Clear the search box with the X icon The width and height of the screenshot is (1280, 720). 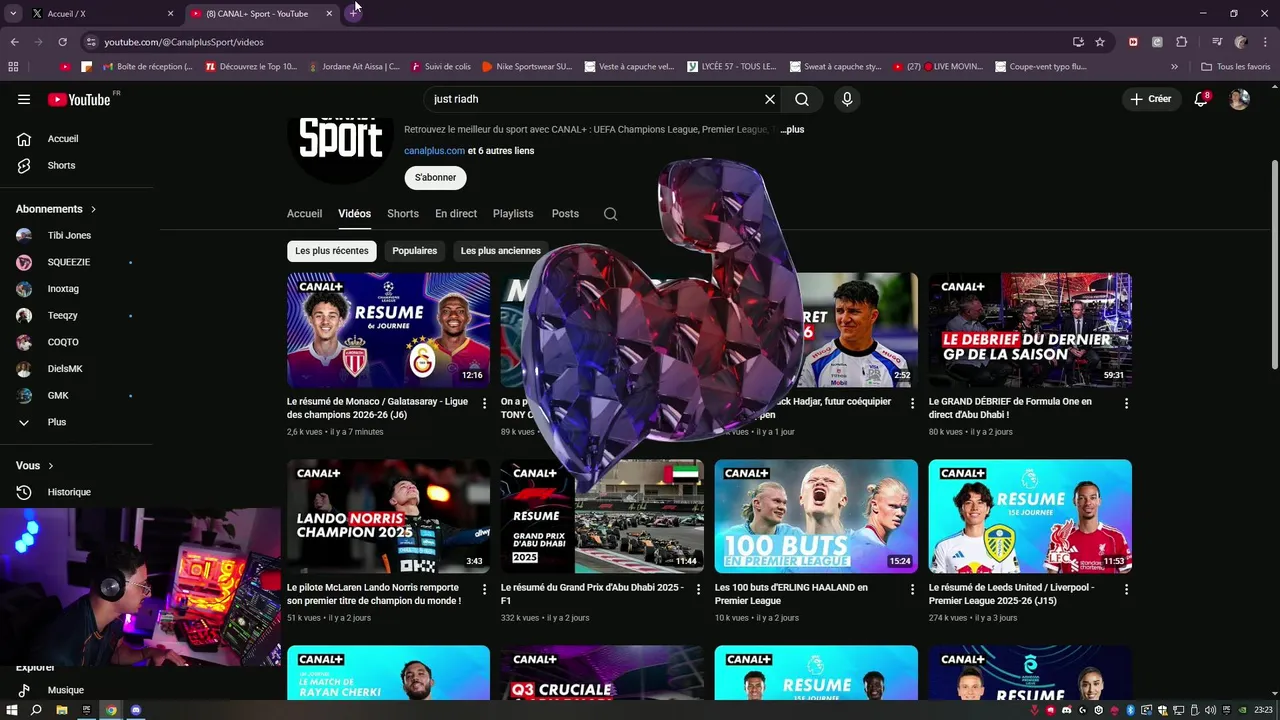(x=770, y=99)
